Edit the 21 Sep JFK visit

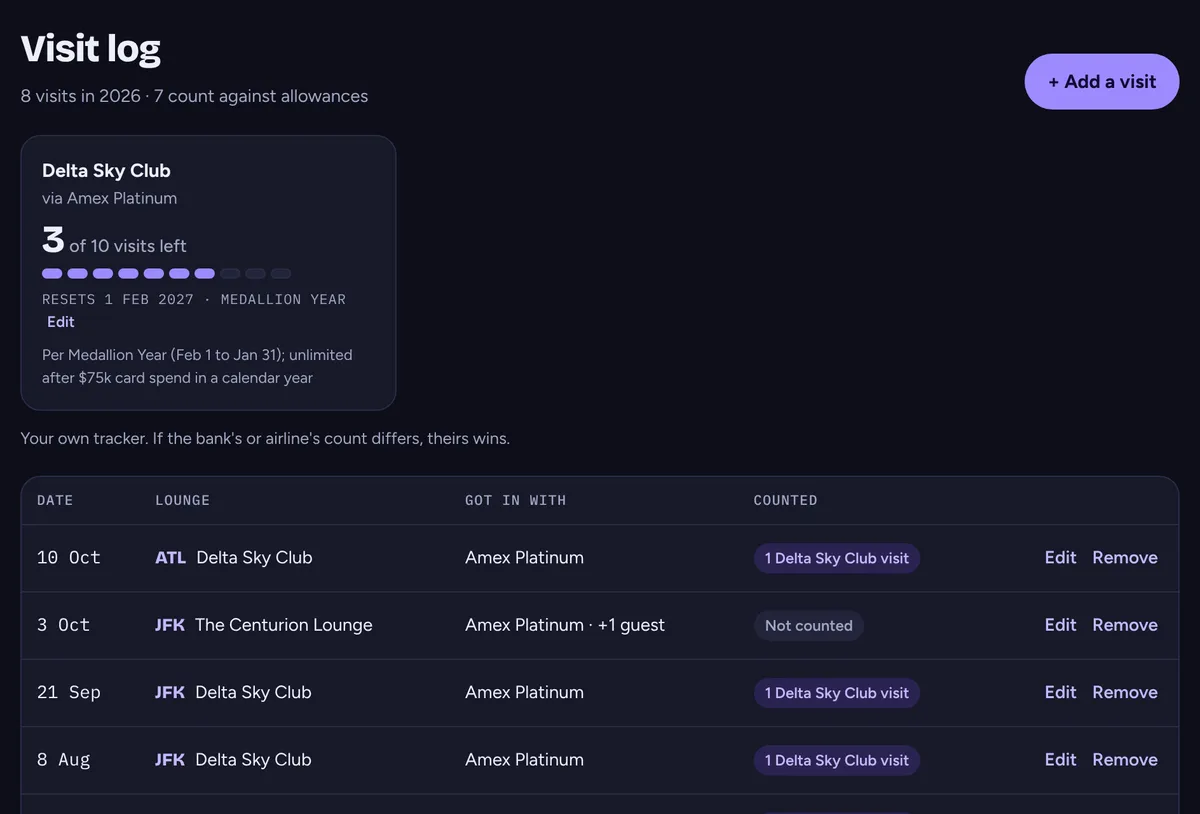click(x=1060, y=692)
